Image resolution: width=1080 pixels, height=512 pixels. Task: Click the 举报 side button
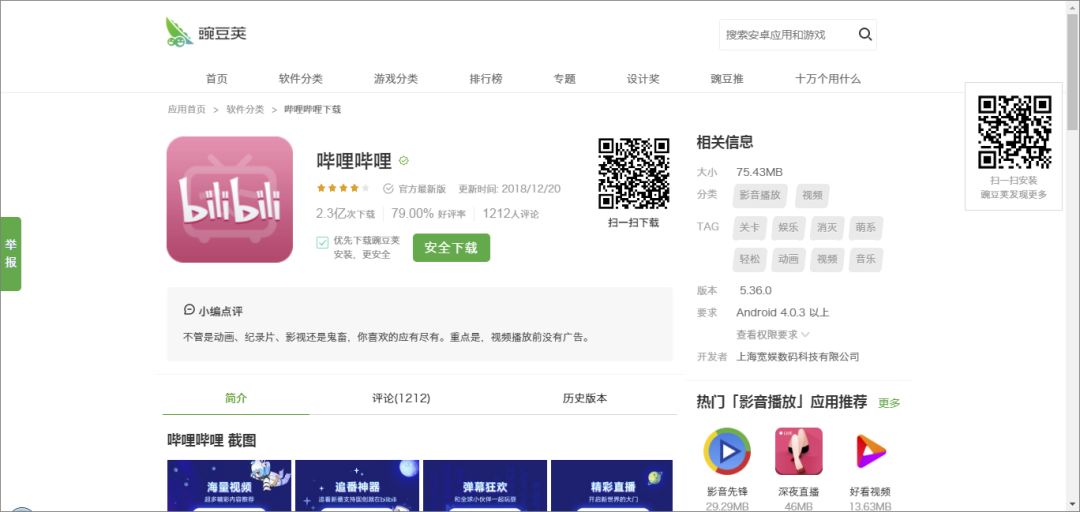(x=11, y=254)
